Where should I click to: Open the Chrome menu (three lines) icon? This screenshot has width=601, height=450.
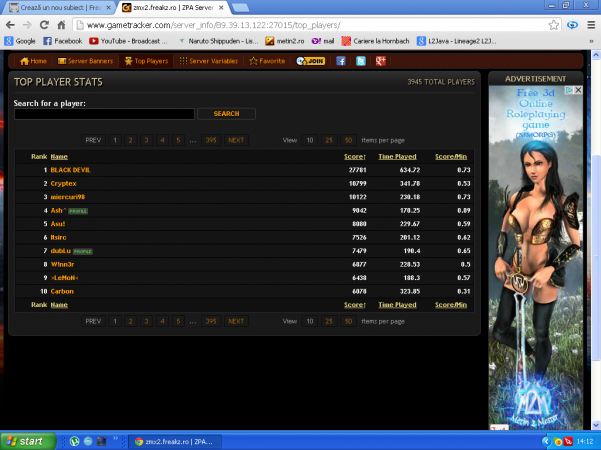coord(591,25)
